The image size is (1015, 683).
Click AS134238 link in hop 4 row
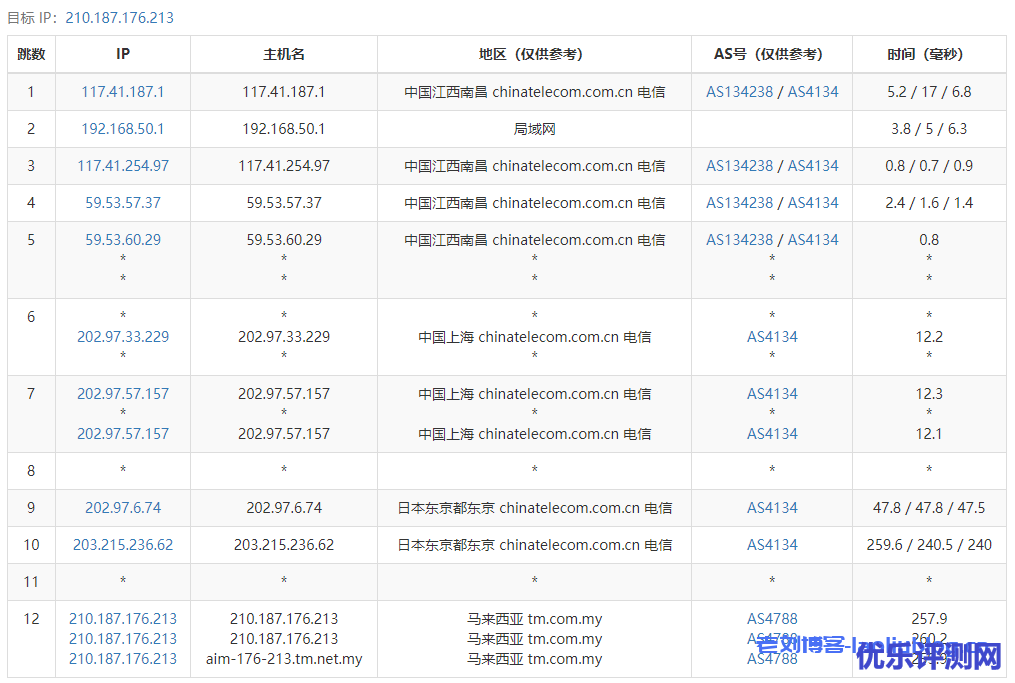[x=740, y=203]
